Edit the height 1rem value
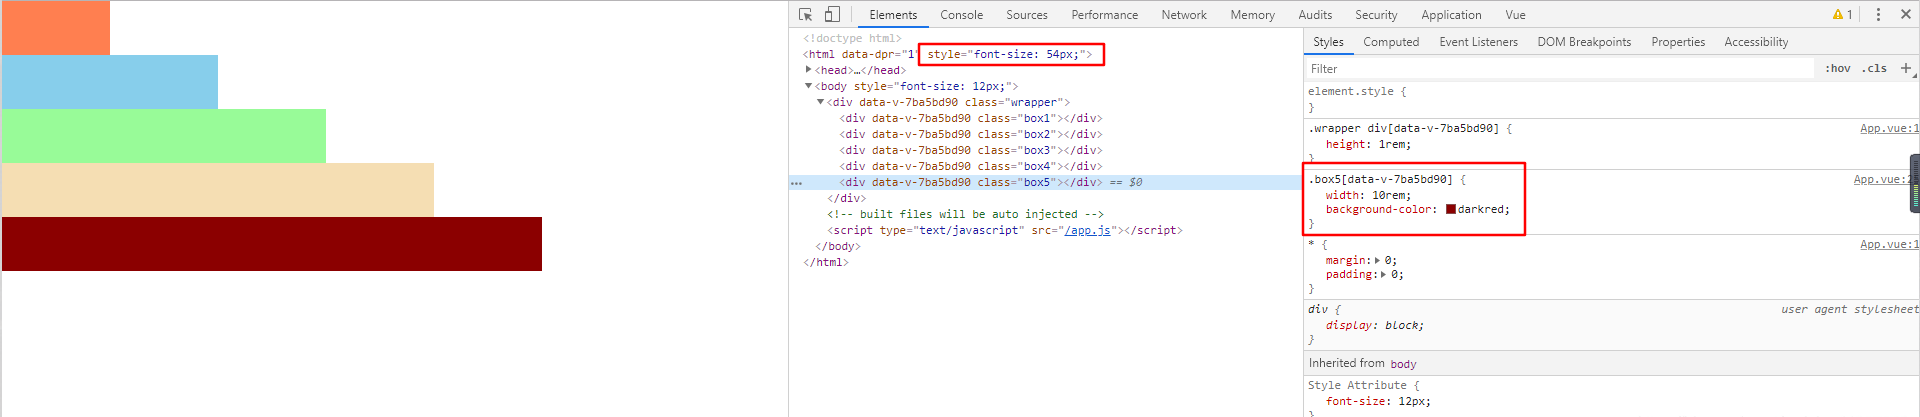The image size is (1920, 417). pyautogui.click(x=1394, y=144)
